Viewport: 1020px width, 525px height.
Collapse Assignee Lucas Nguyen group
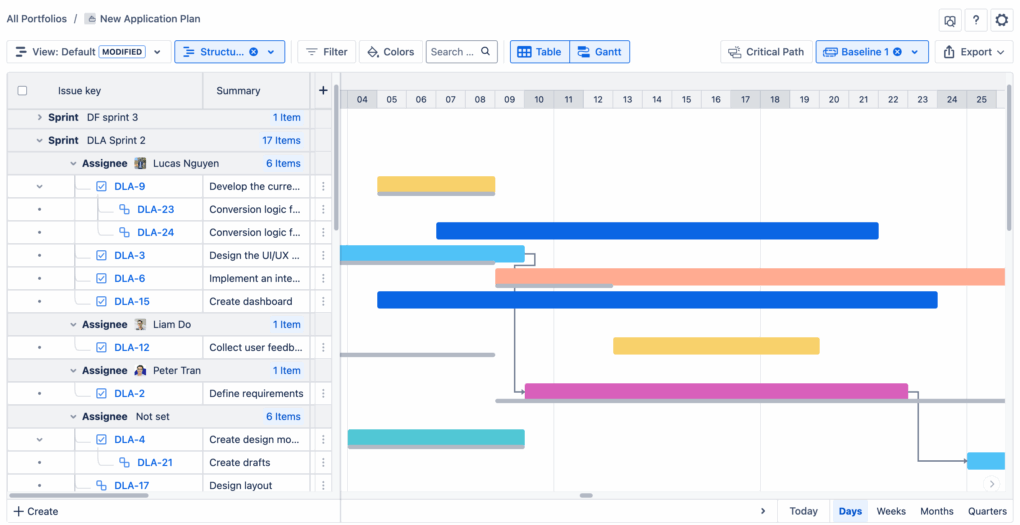[74, 163]
